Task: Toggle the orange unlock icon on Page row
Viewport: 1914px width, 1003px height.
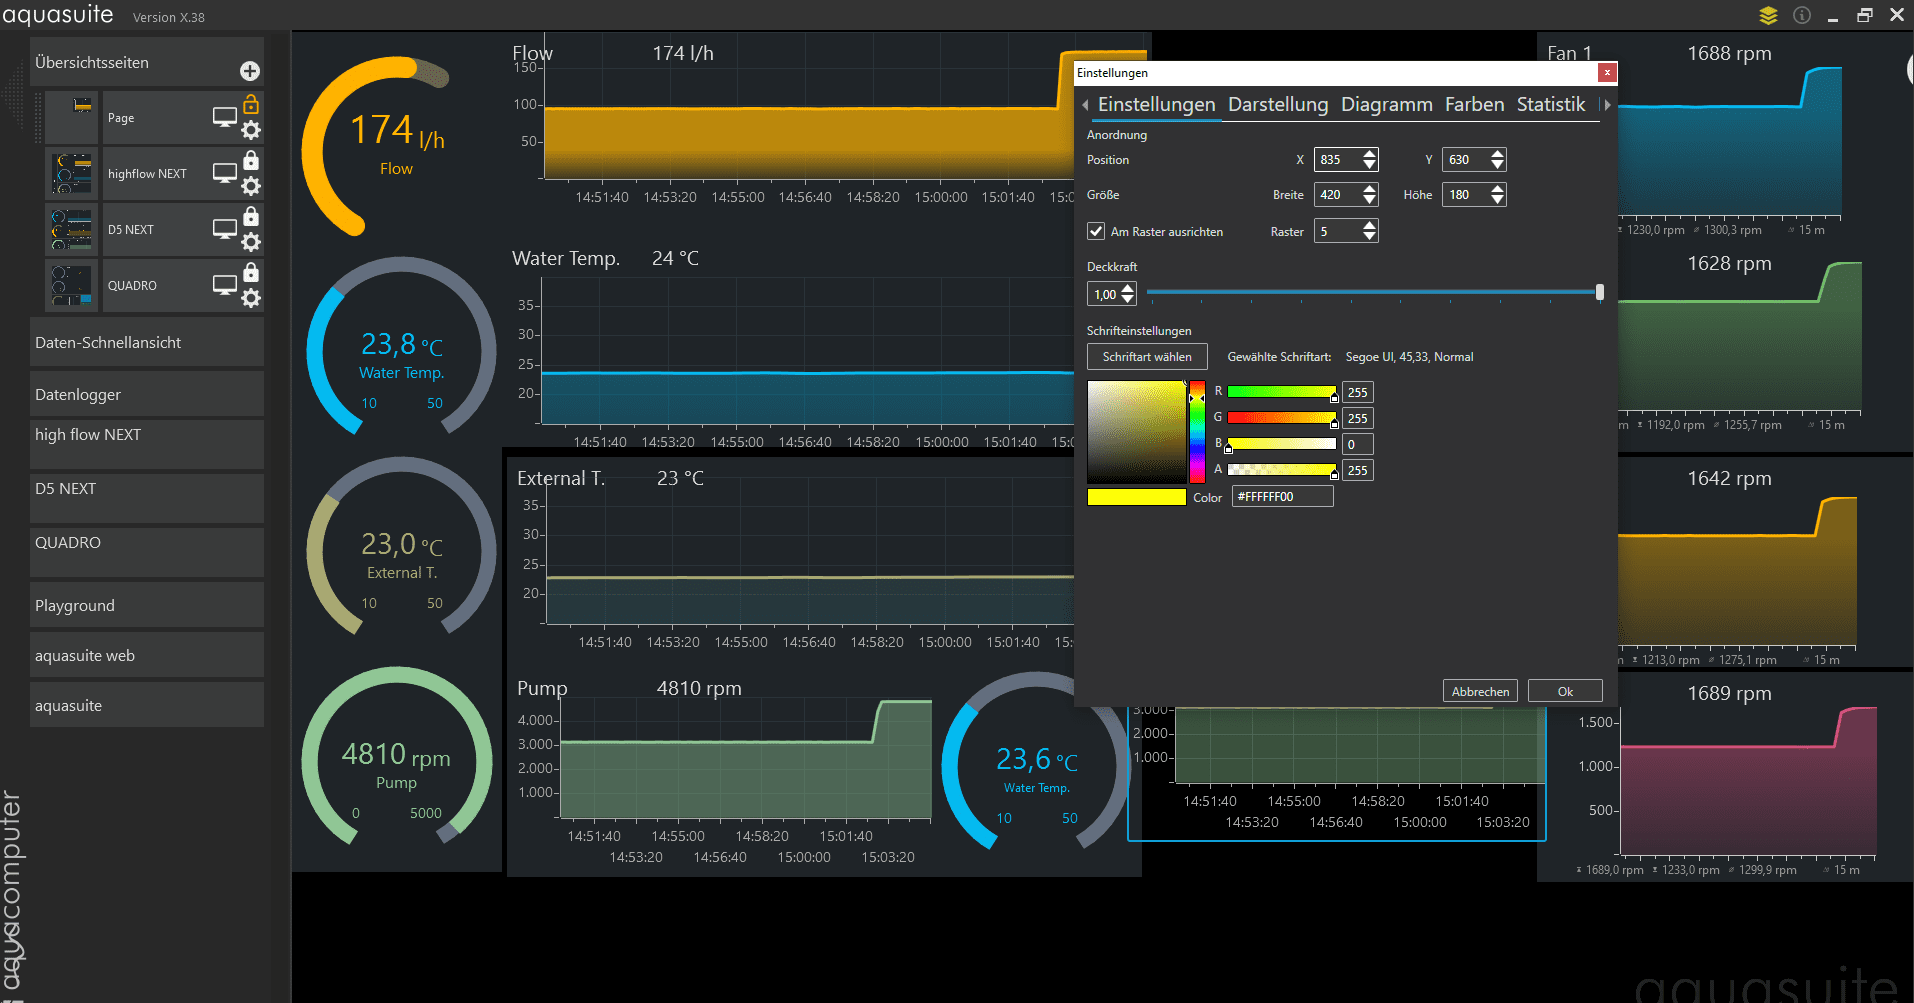Action: 251,104
